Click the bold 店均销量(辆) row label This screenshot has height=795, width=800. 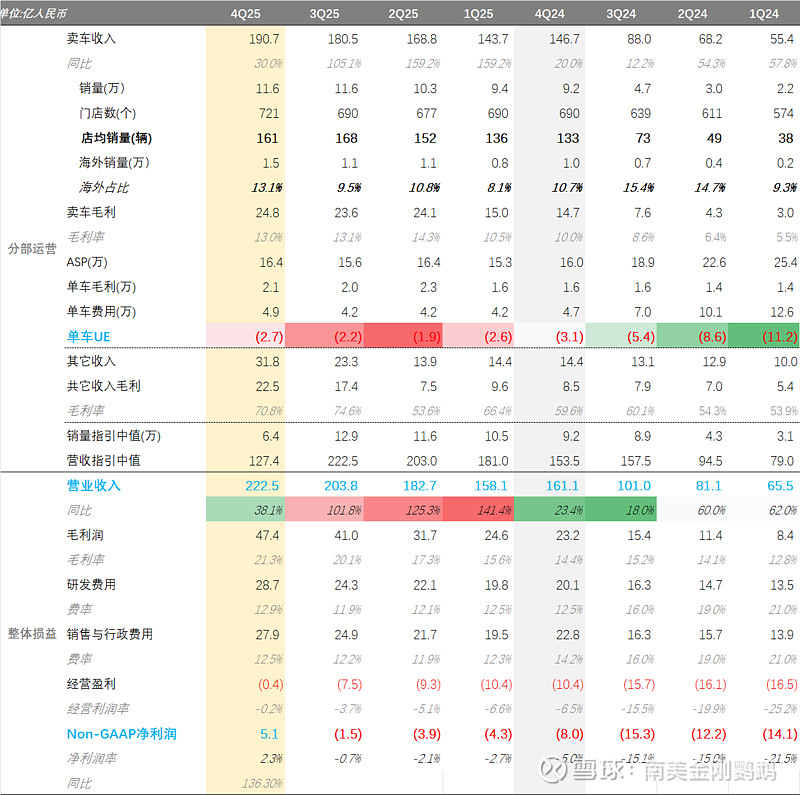click(116, 138)
